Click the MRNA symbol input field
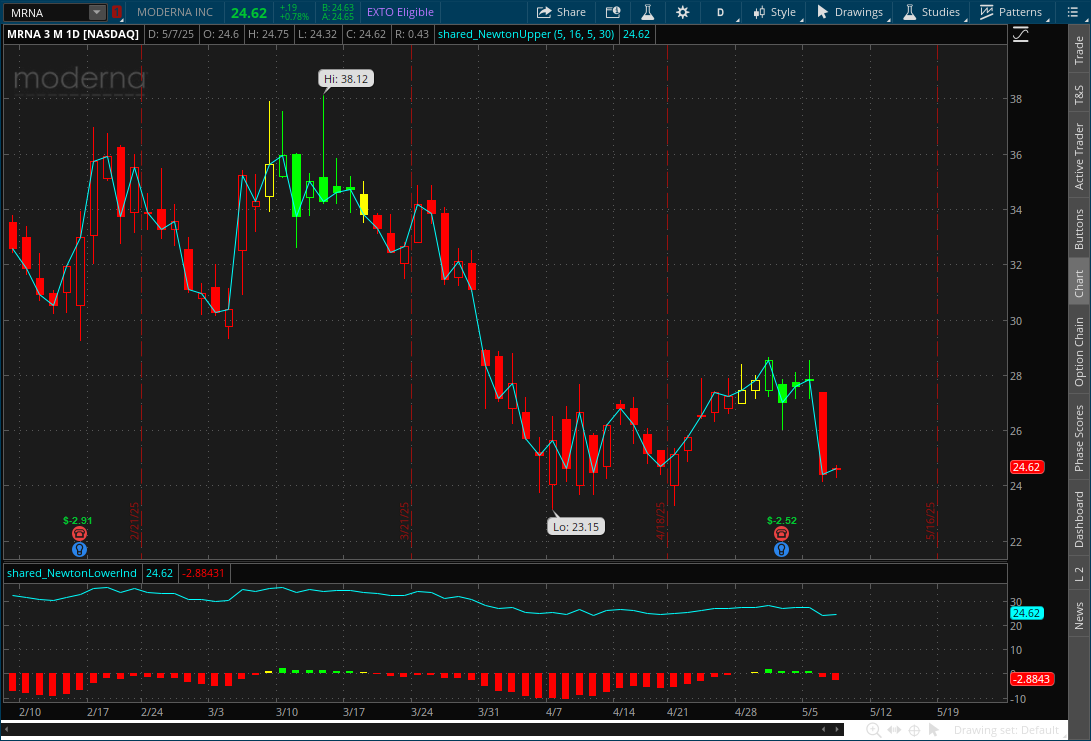1091x741 pixels. (46, 13)
